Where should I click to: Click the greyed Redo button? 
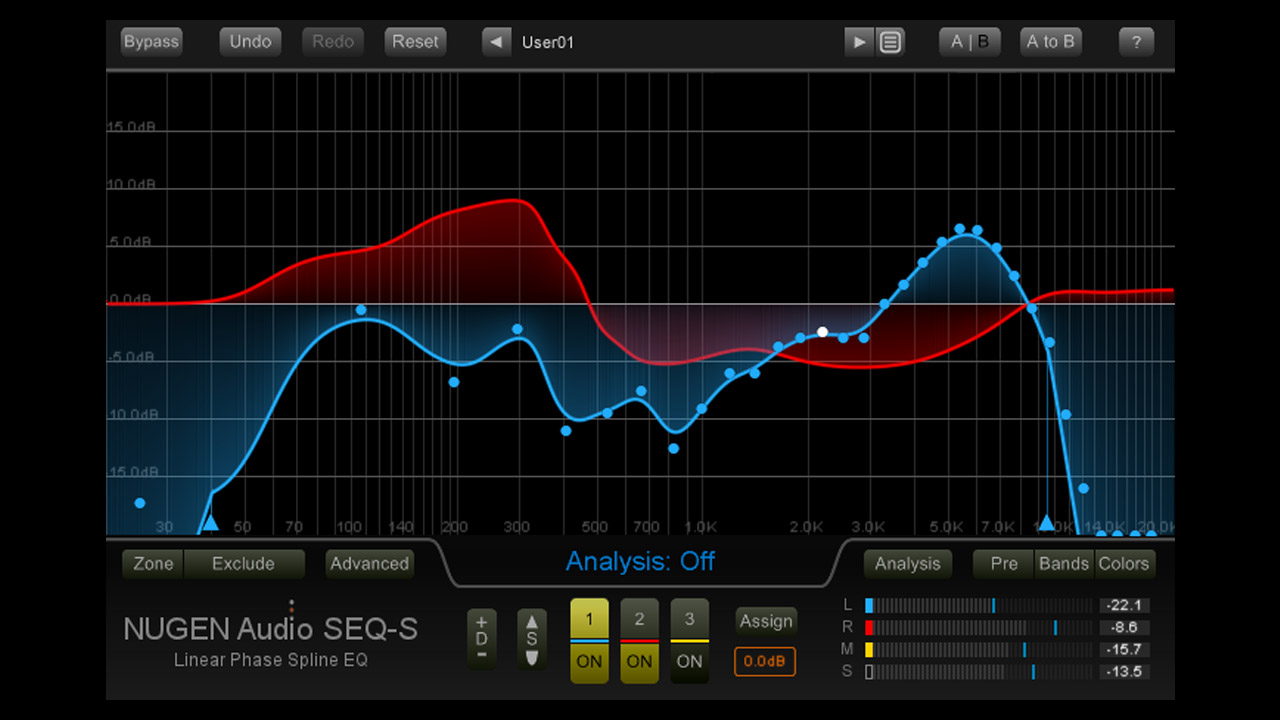point(333,42)
